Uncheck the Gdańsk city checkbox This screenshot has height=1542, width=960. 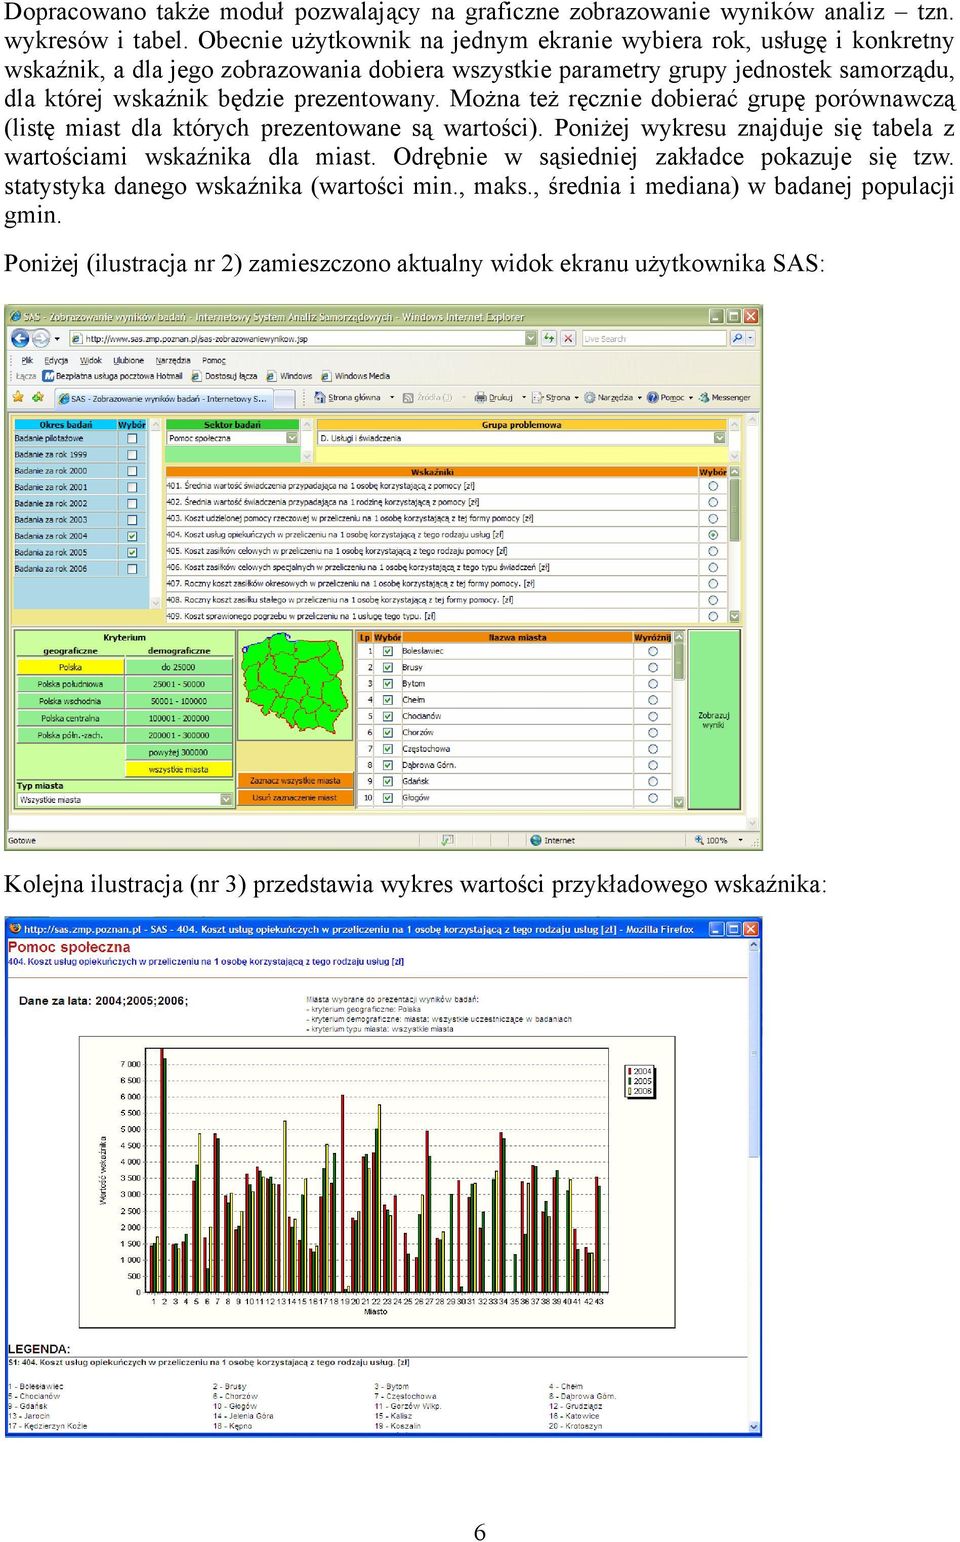click(387, 781)
